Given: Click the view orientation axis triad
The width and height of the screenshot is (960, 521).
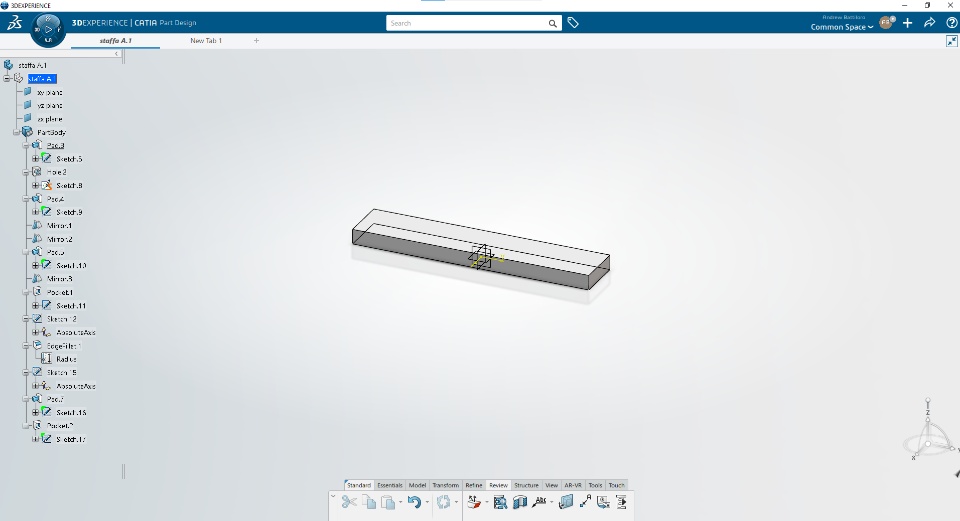Looking at the screenshot, I should 929,432.
